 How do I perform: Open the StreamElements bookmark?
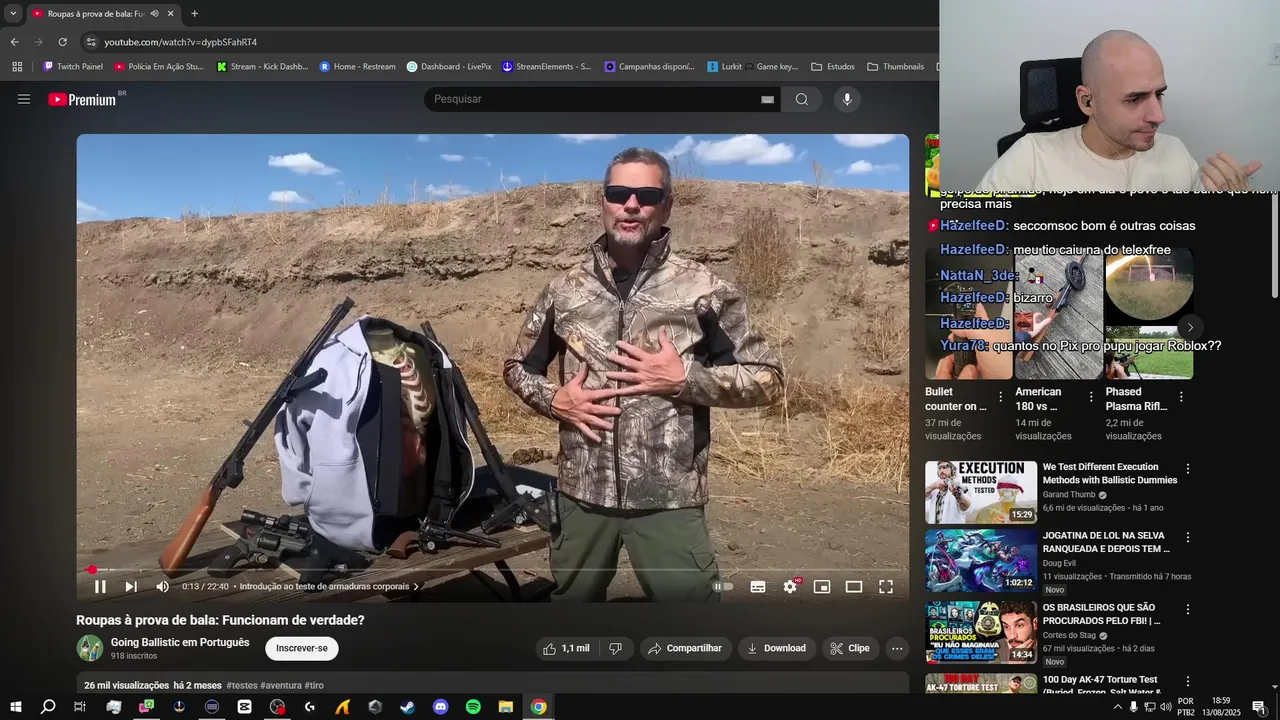(x=547, y=67)
